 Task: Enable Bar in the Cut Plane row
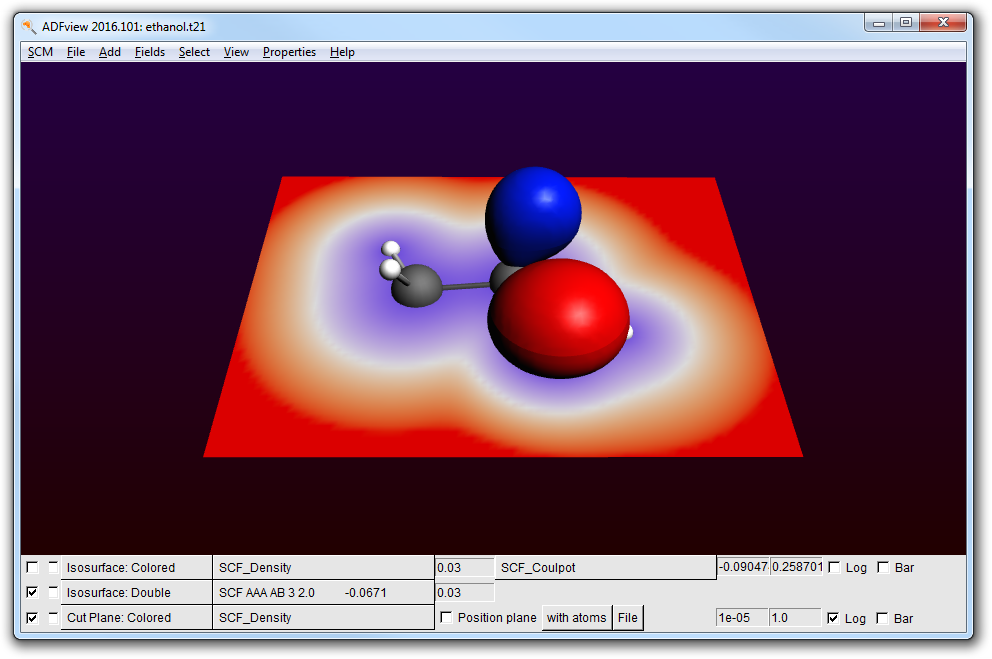point(883,619)
